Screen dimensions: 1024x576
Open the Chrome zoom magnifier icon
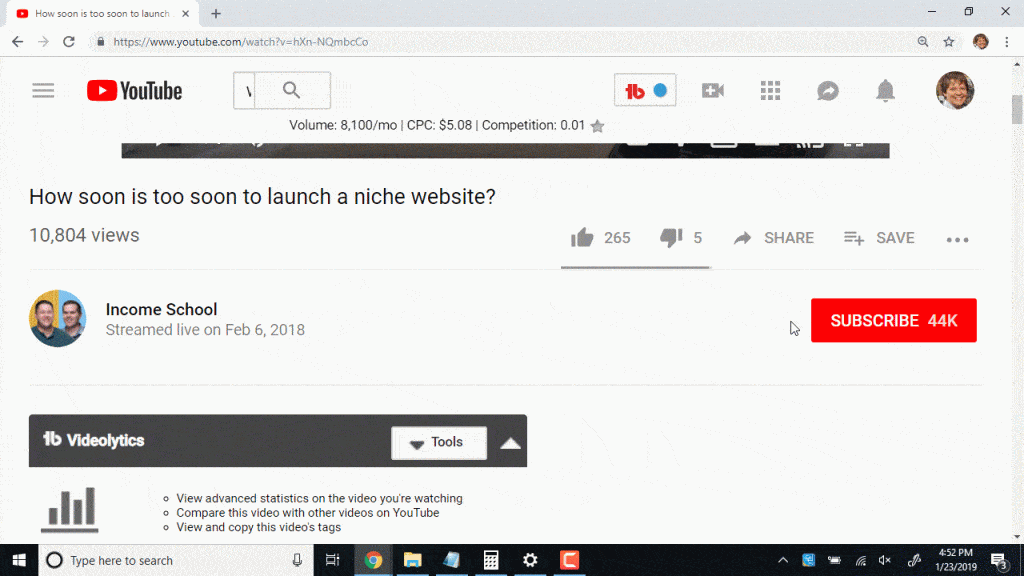923,42
